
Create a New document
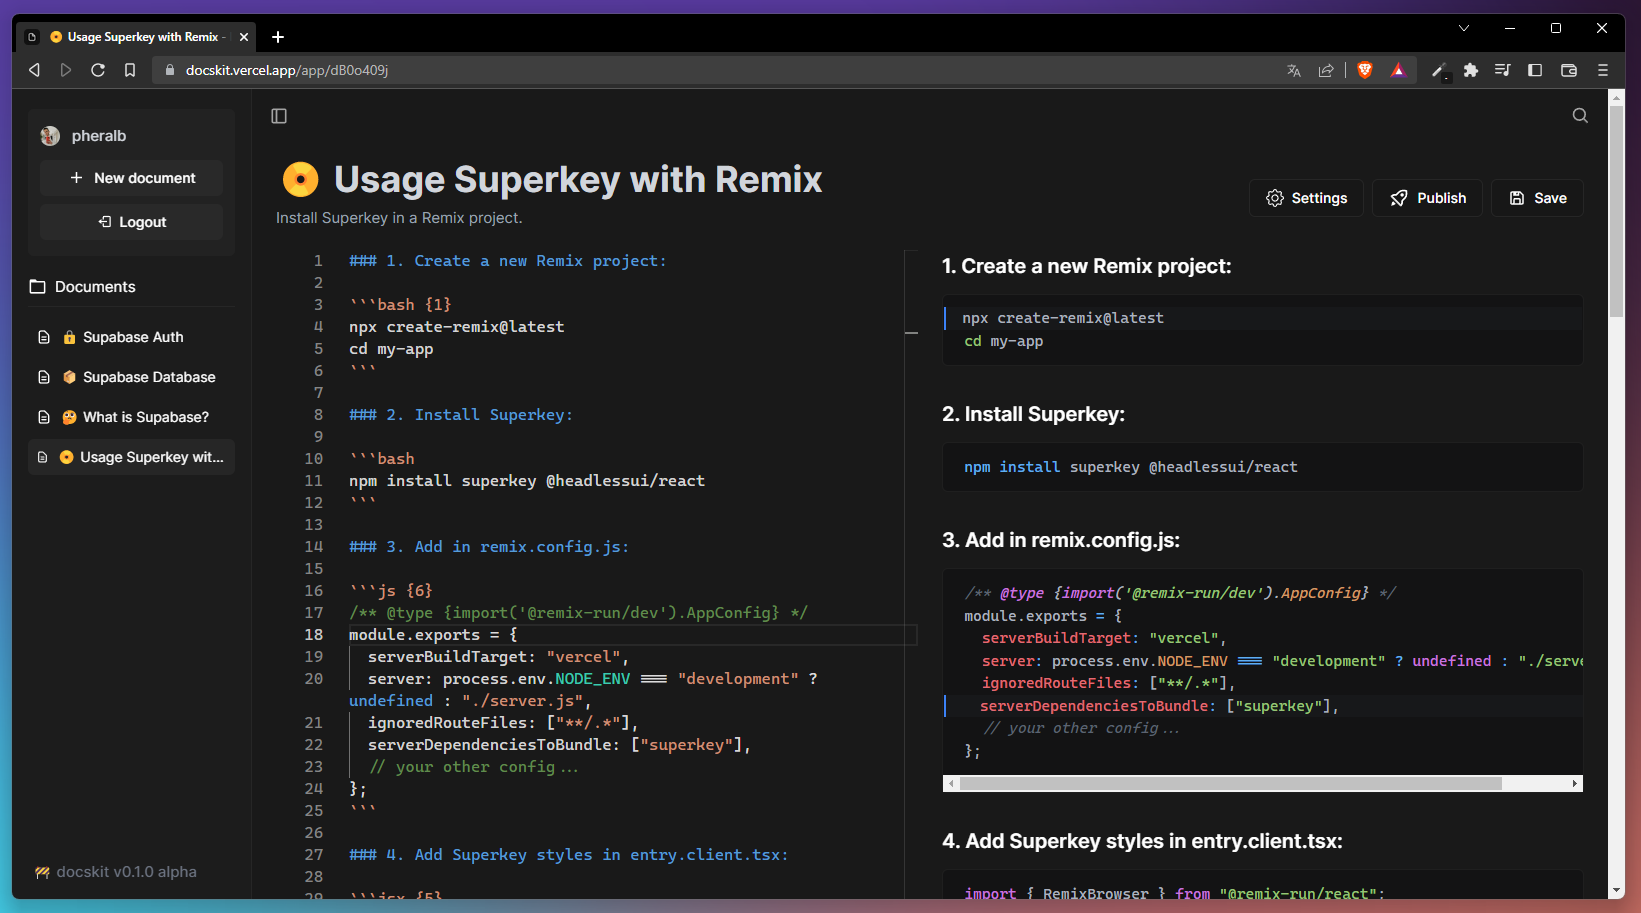point(131,178)
